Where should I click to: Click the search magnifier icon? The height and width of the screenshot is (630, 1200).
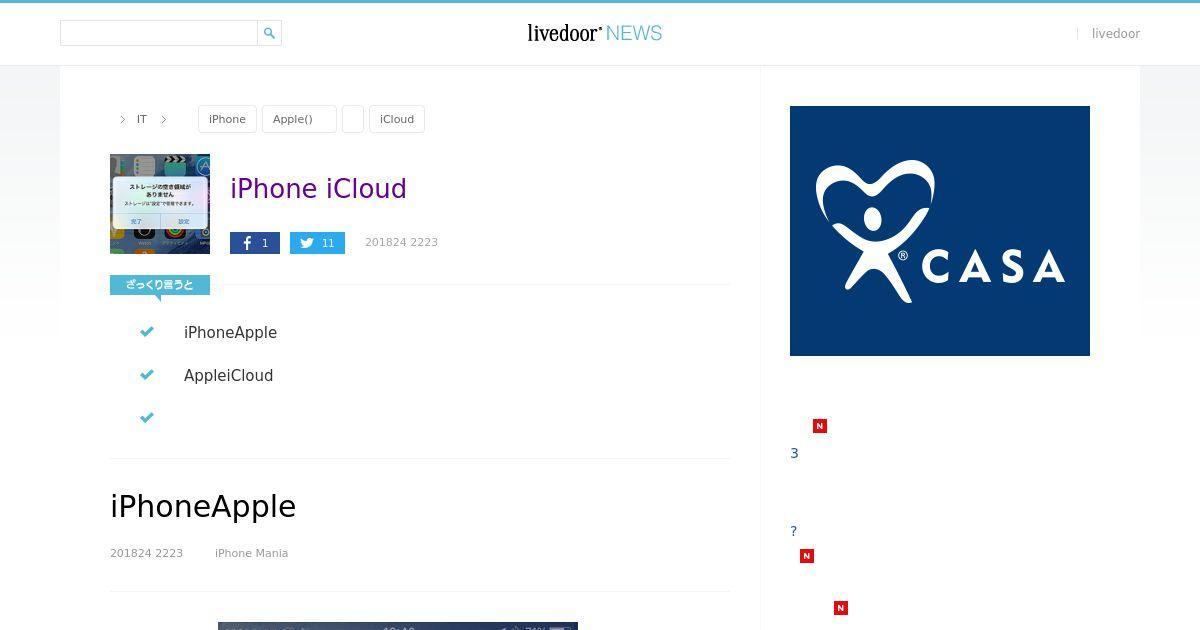[269, 33]
